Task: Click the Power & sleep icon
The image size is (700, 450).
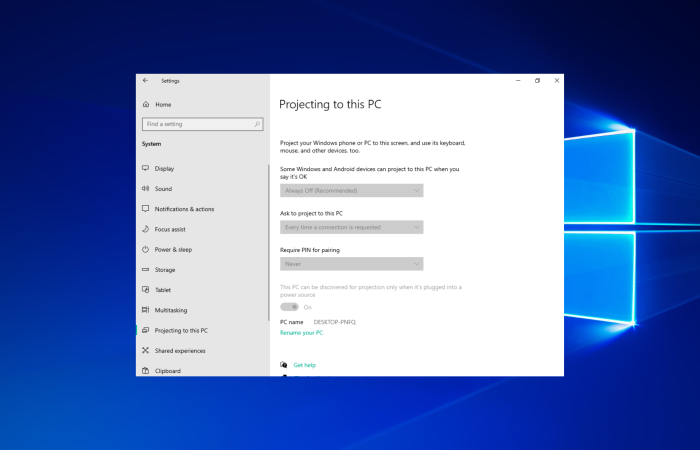Action: click(145, 249)
